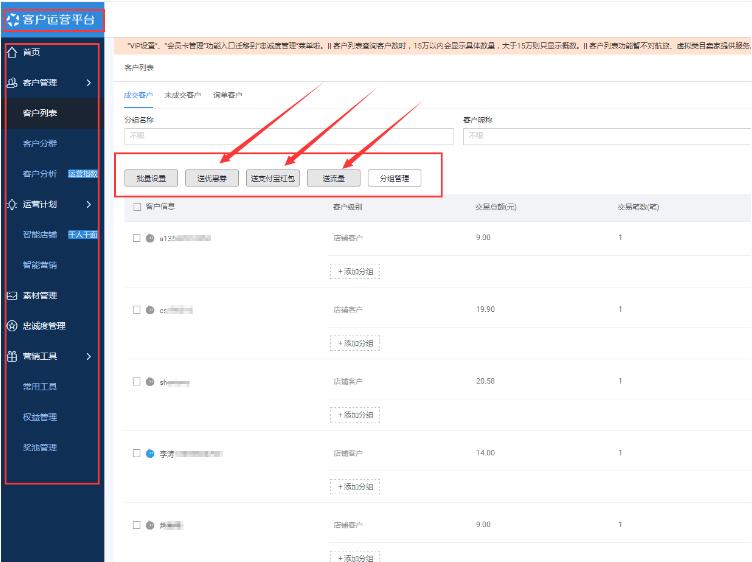Select the checkbox for customer 李芳

137,453
